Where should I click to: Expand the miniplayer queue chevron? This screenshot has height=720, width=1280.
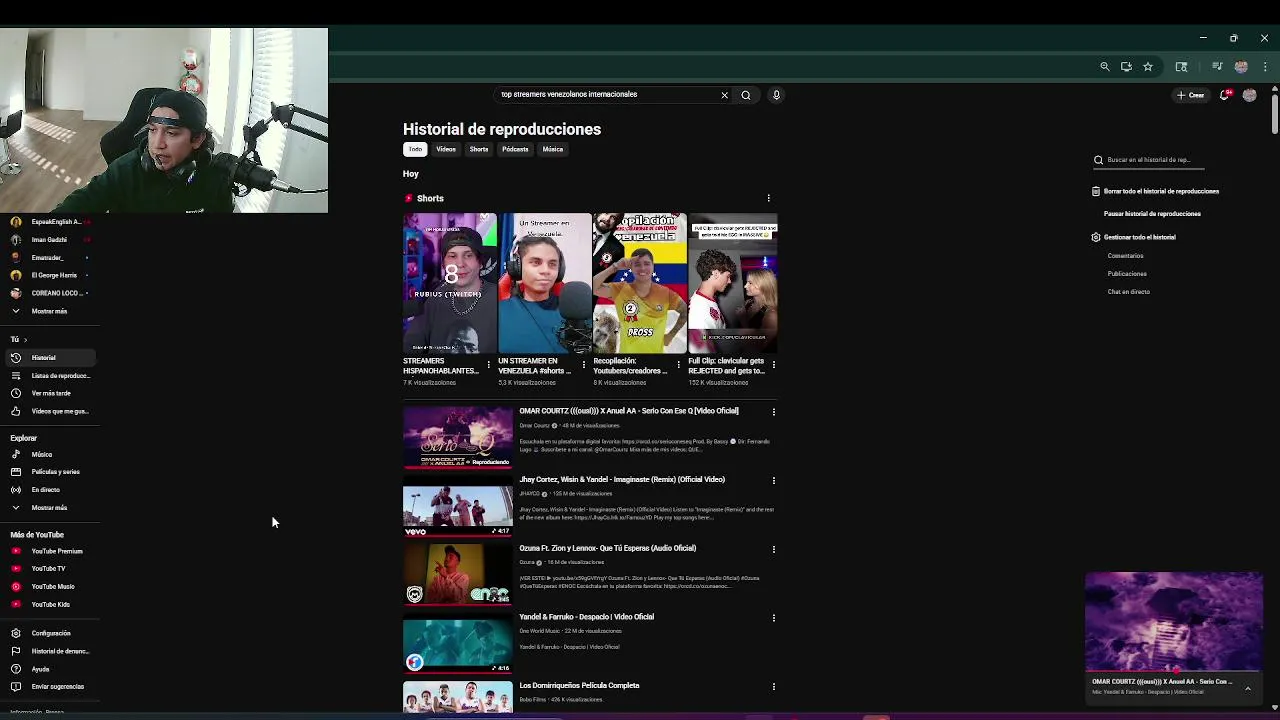pyautogui.click(x=1247, y=688)
